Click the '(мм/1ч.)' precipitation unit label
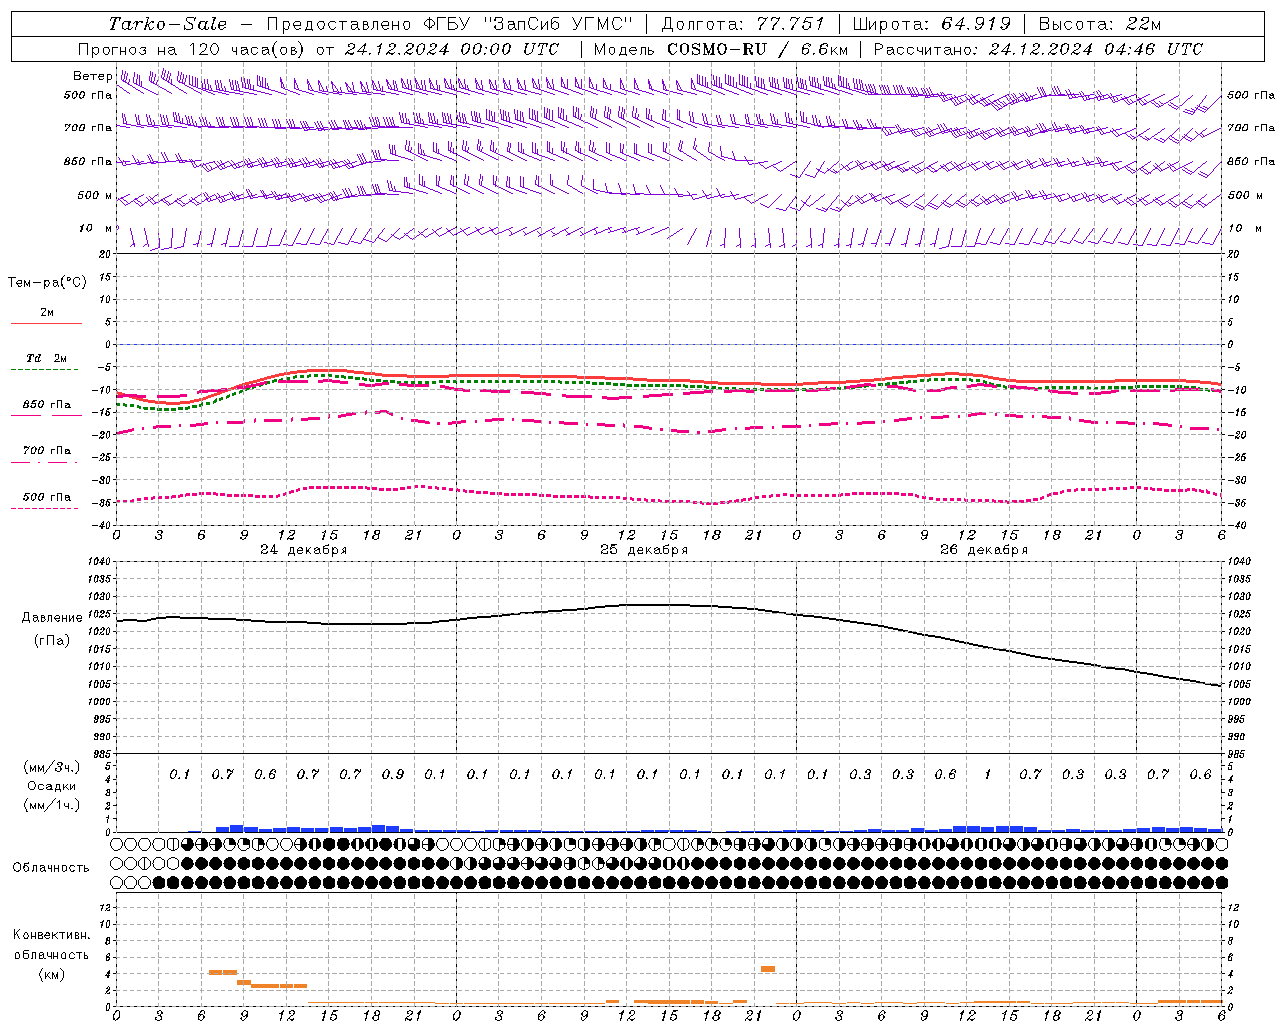Image resolution: width=1280 pixels, height=1024 pixels. pyautogui.click(x=52, y=805)
